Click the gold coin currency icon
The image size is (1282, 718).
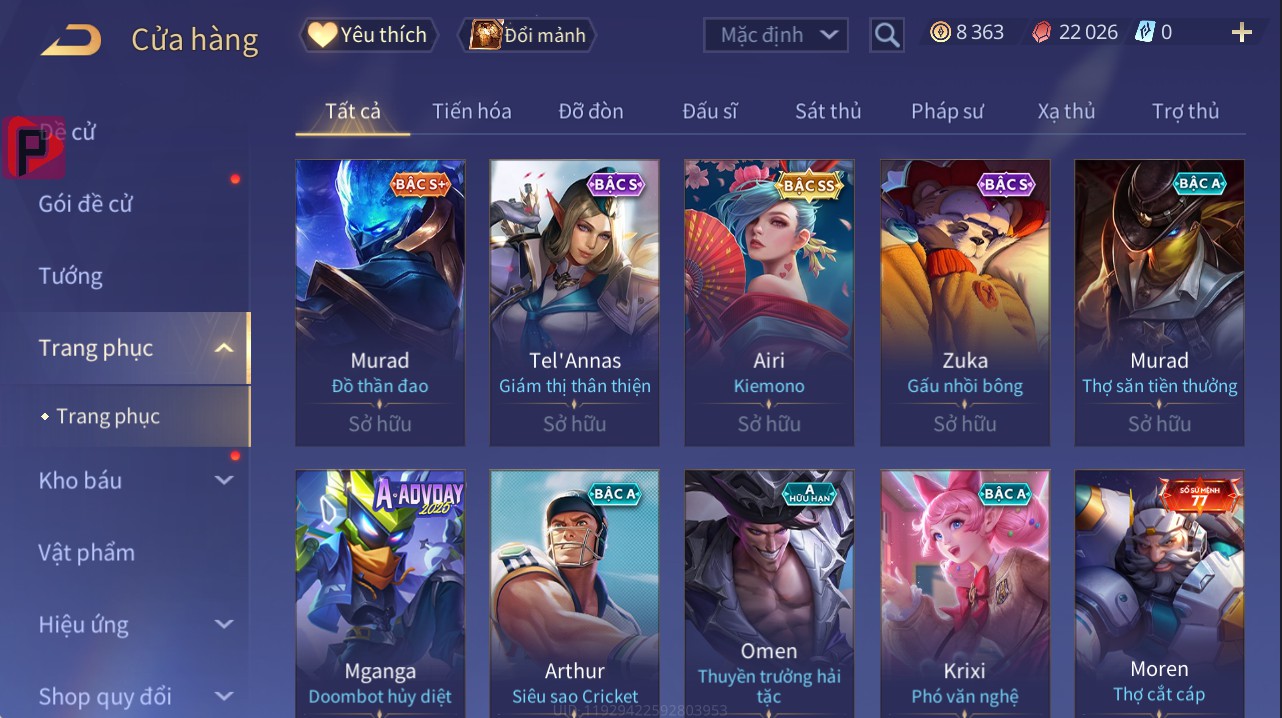[x=940, y=32]
